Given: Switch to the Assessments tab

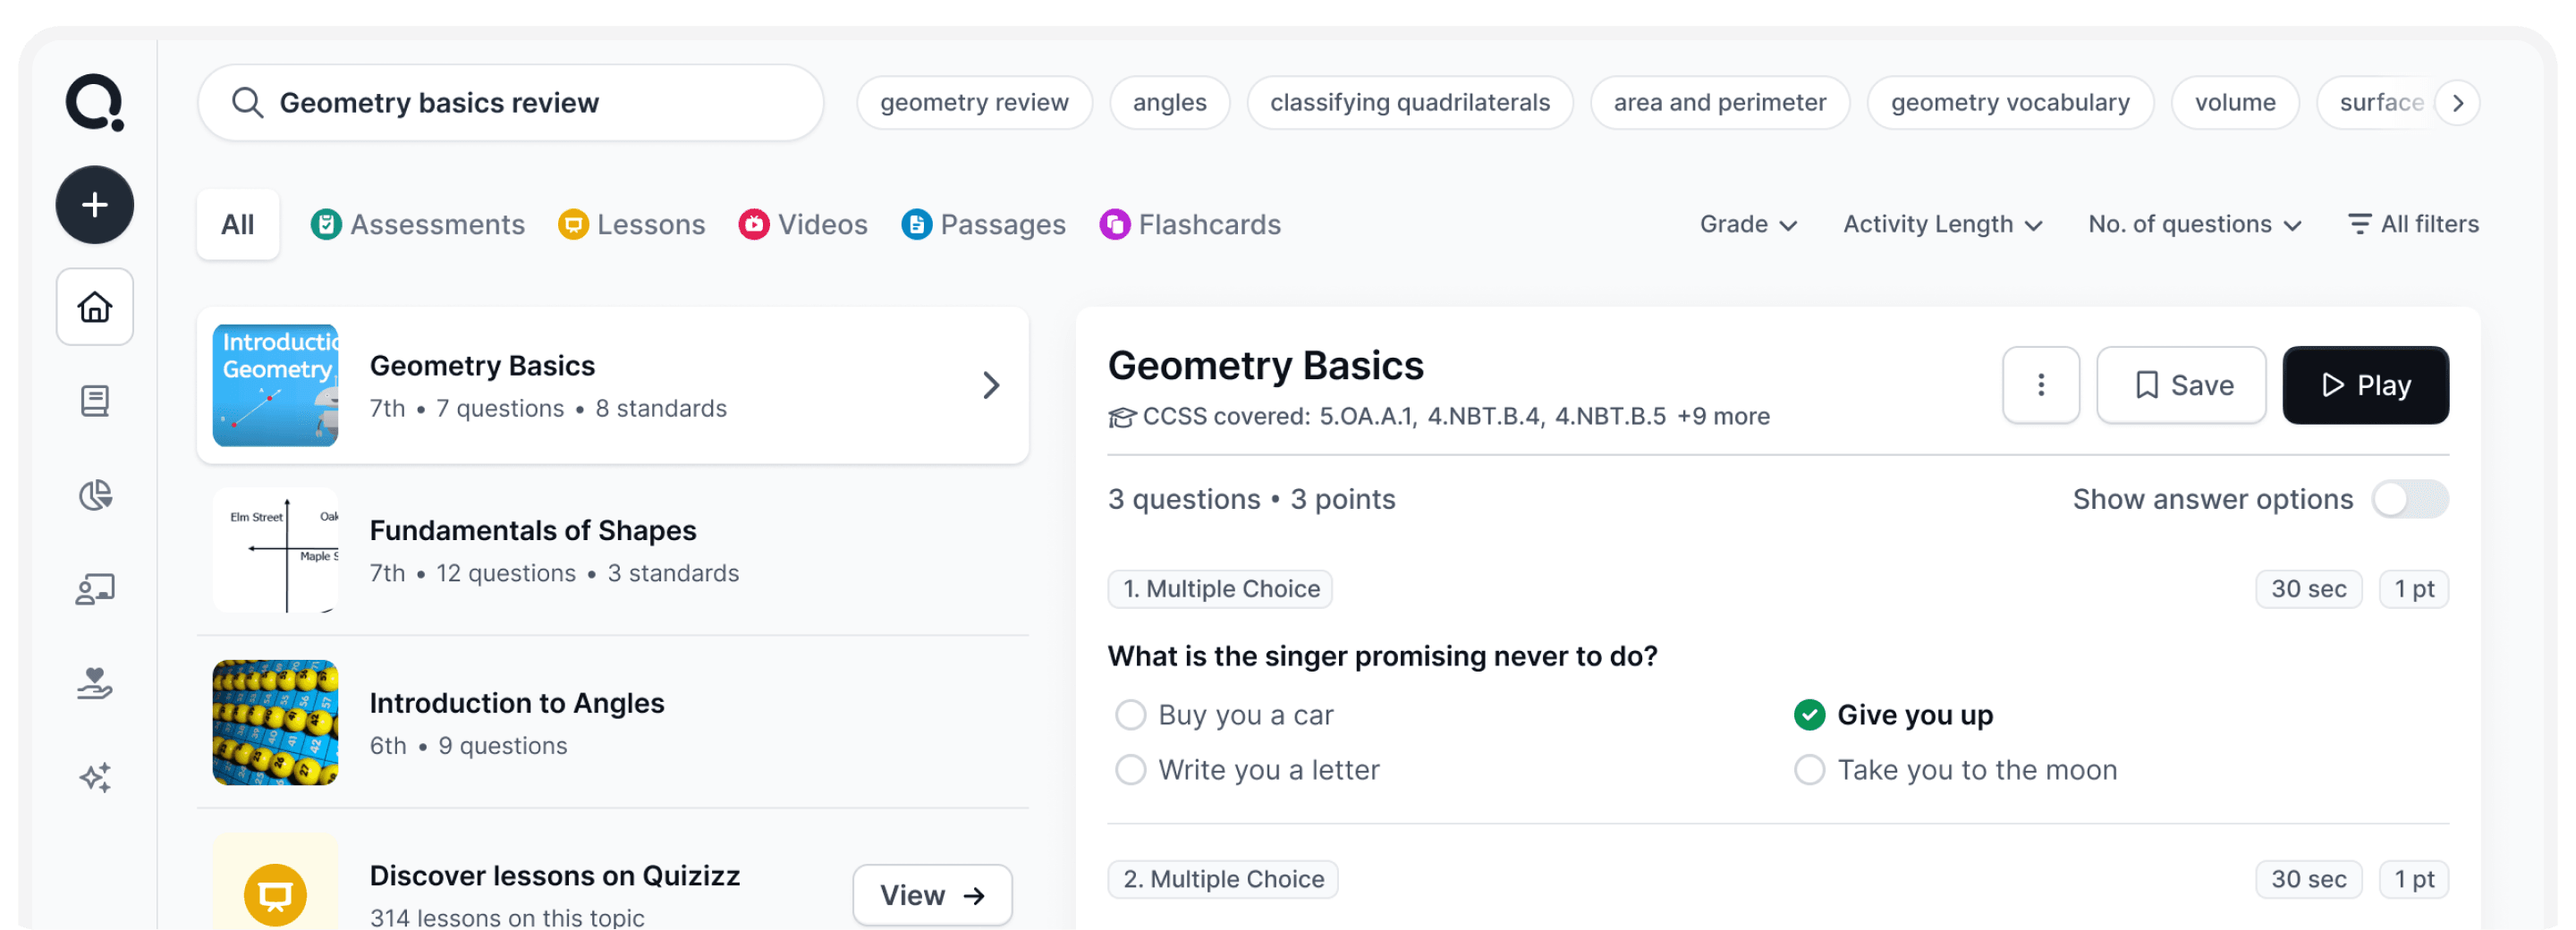Looking at the screenshot, I should pos(418,224).
